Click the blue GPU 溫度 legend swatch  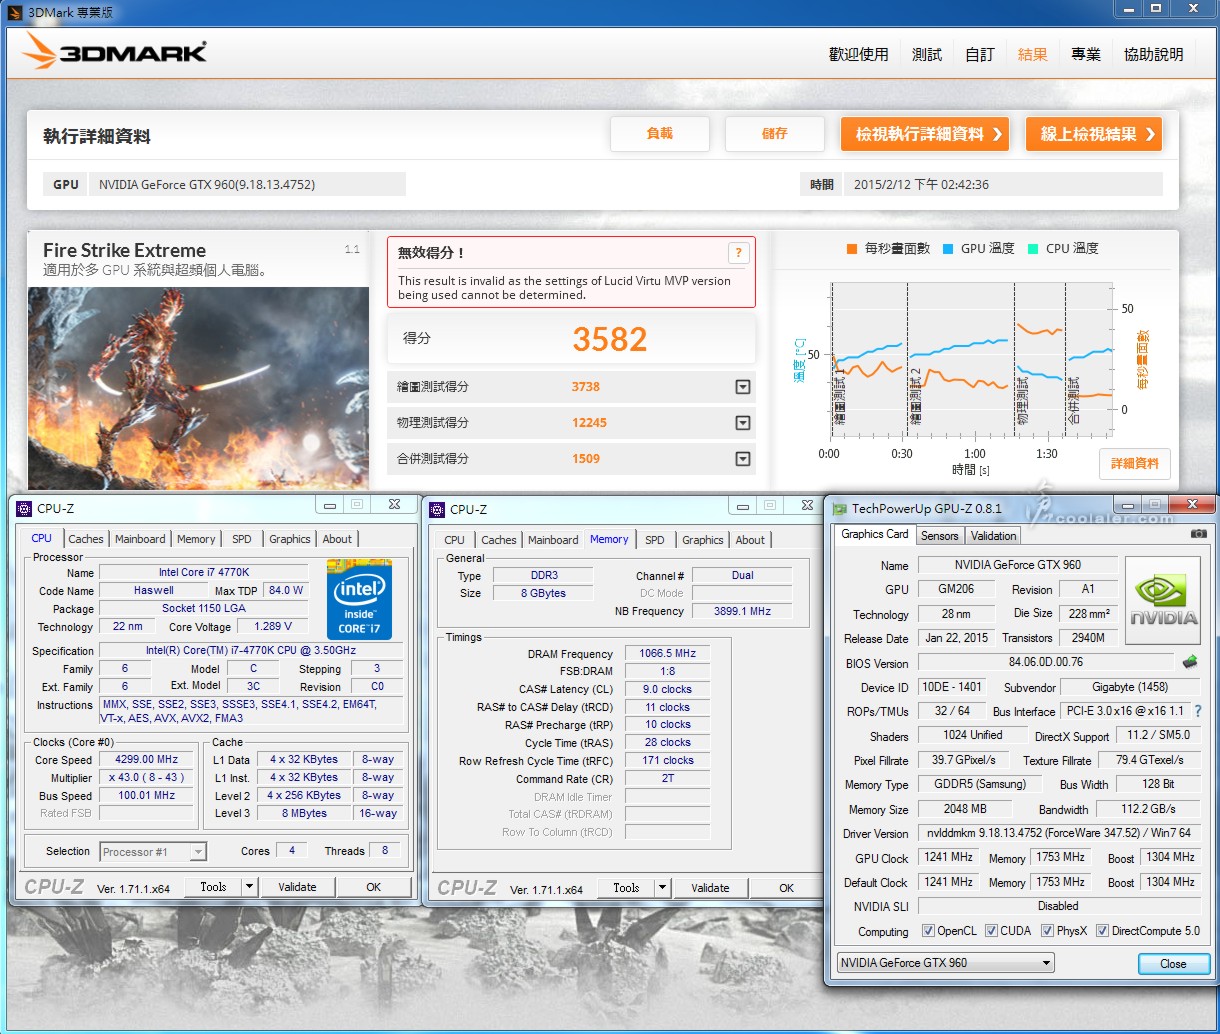click(x=947, y=249)
